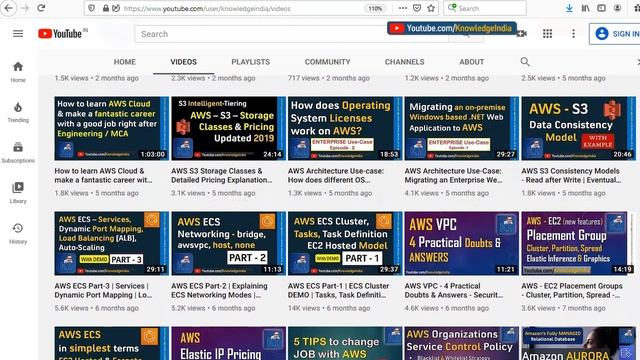
Task: Toggle the browser sidebar icon
Action: 601,8
